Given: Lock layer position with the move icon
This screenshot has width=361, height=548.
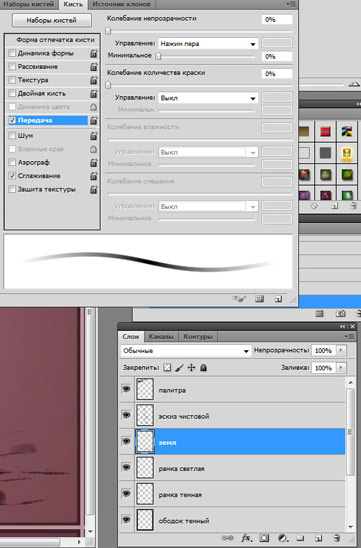Looking at the screenshot, I should (192, 368).
